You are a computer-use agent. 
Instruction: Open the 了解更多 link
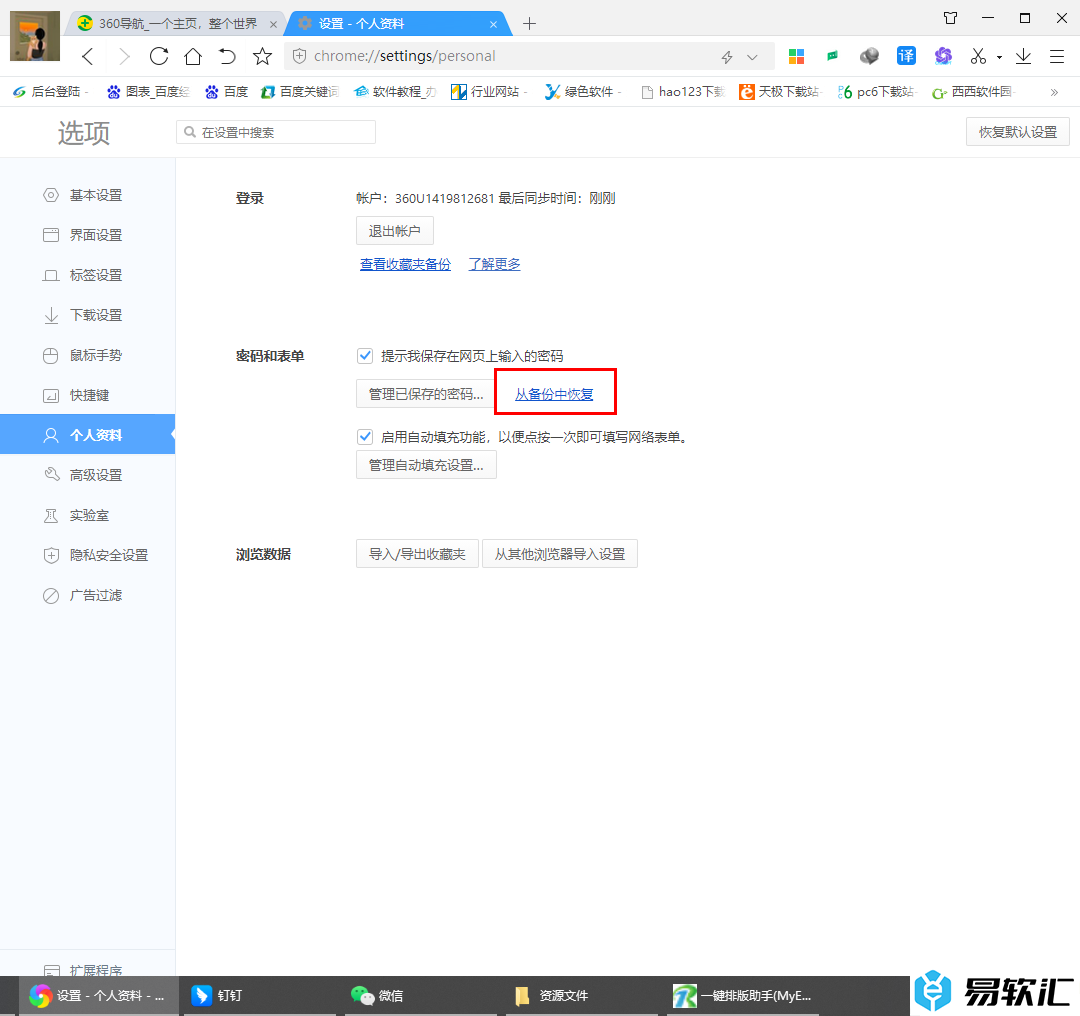pos(495,264)
